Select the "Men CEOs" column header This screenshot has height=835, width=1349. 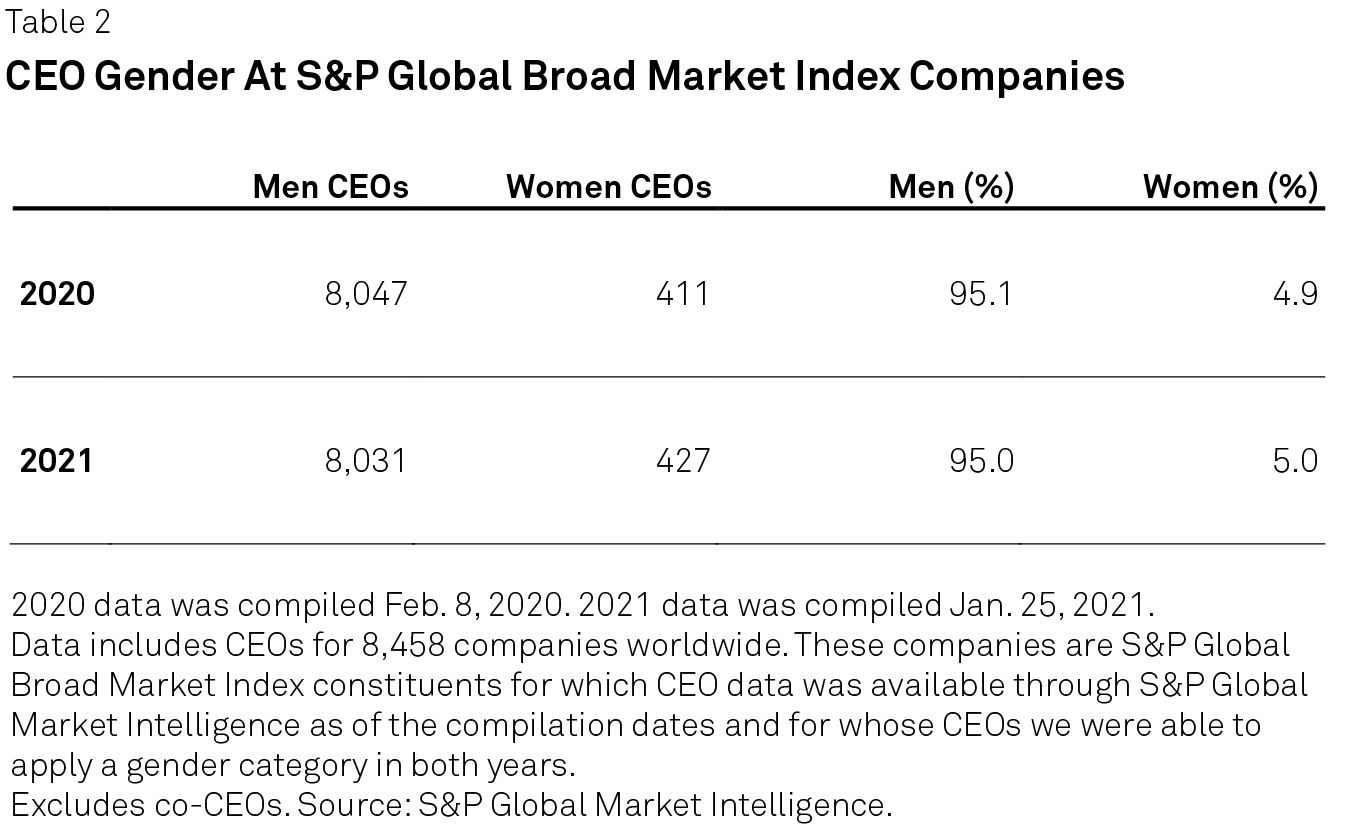[330, 187]
